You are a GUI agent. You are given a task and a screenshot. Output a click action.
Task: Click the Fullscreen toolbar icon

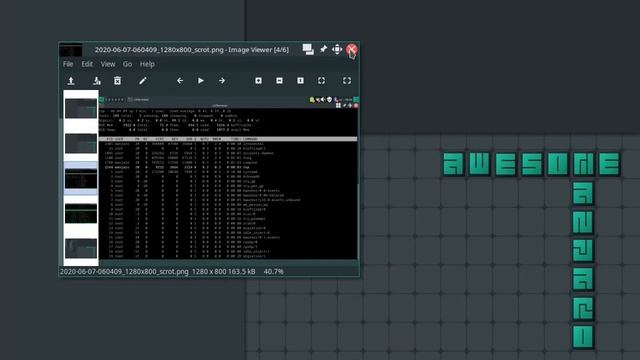tap(347, 81)
